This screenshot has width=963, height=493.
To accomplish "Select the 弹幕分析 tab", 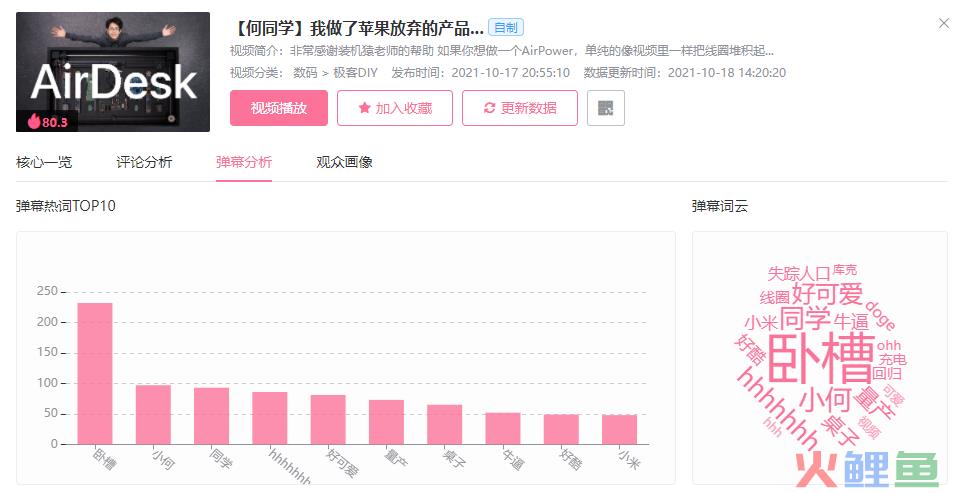I will [x=244, y=162].
